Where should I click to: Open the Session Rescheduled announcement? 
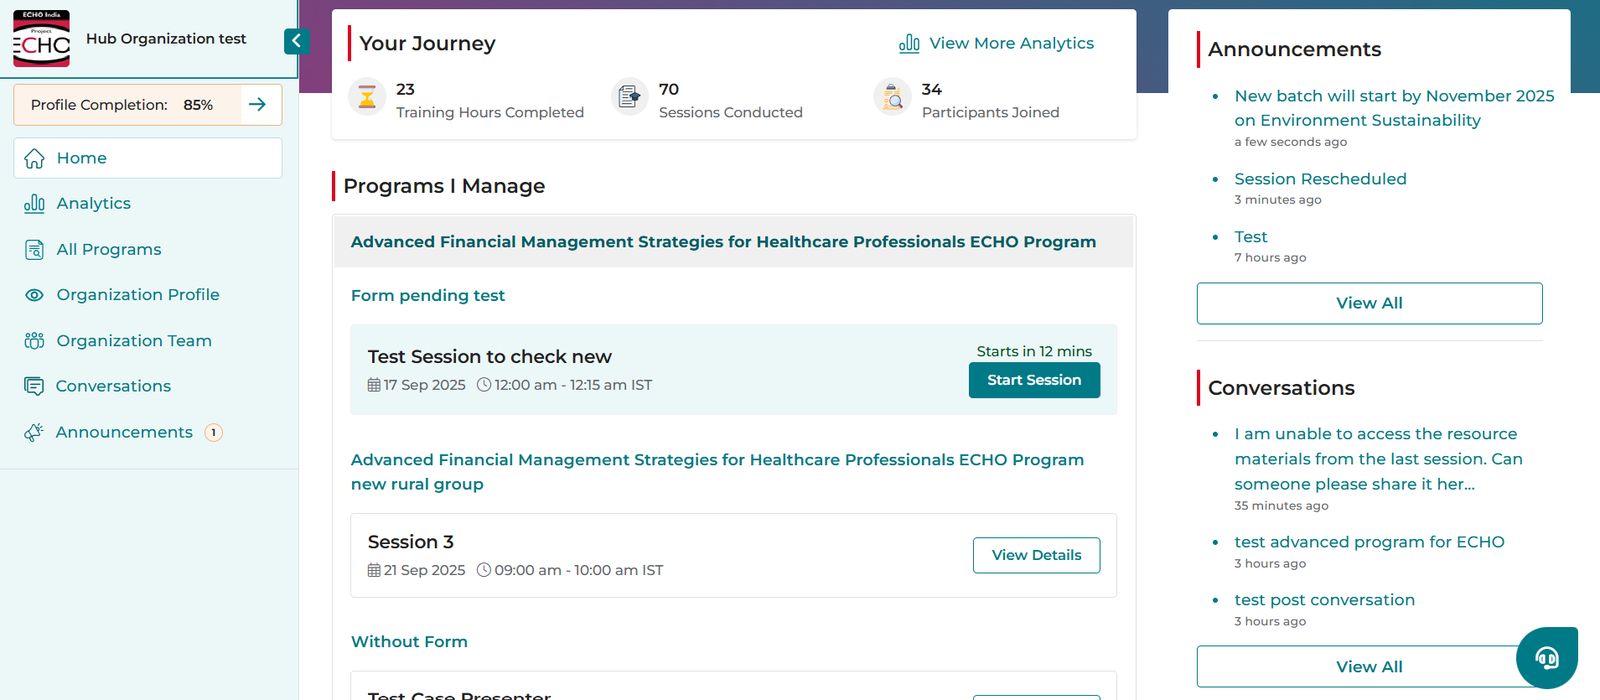pyautogui.click(x=1320, y=179)
